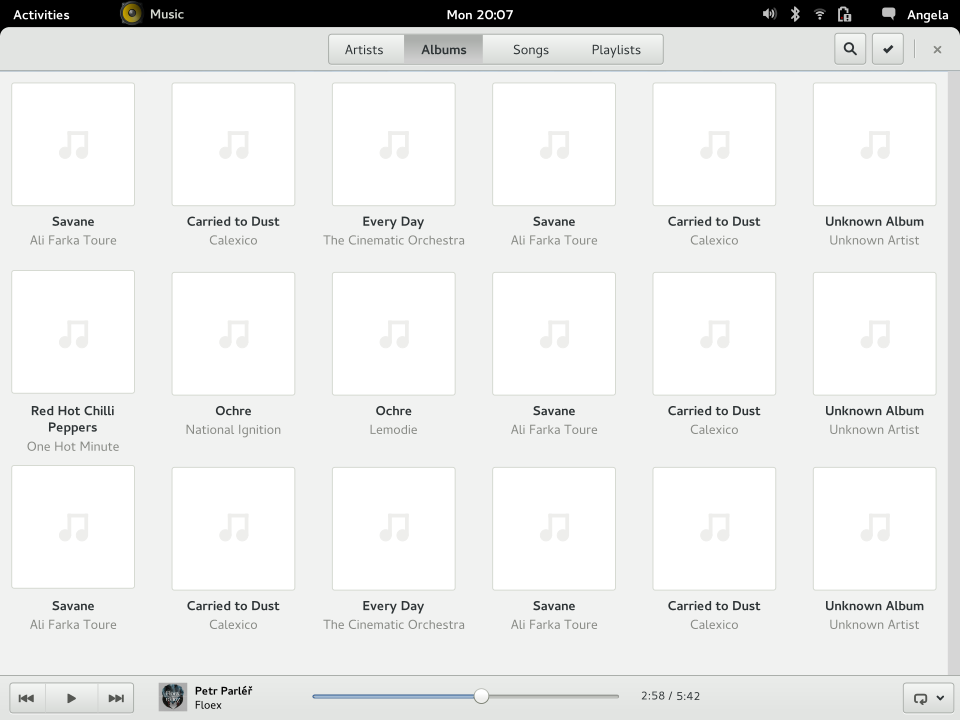Open the Angela user menu
The image size is (960, 720).
click(x=928, y=15)
